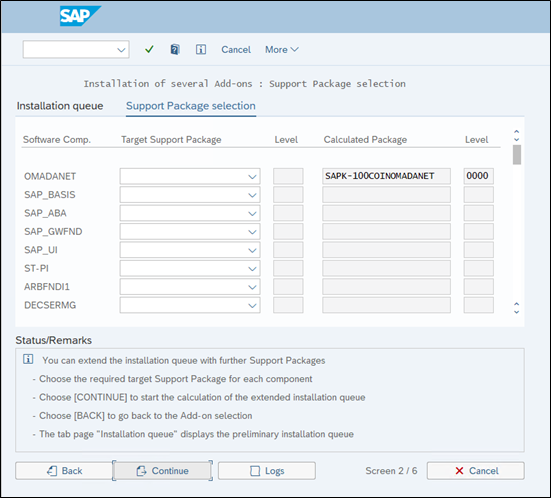Open the More menu

[282, 50]
